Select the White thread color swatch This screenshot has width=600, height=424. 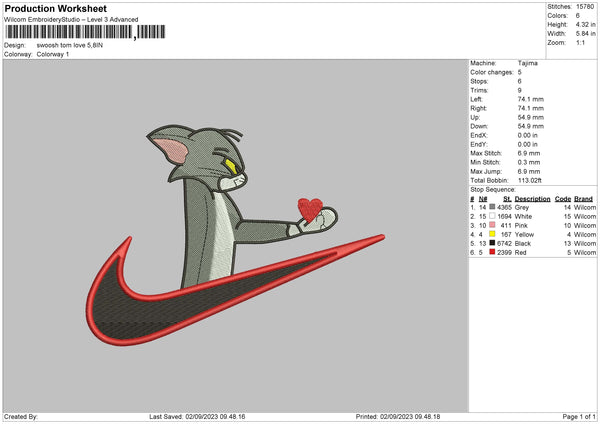492,216
